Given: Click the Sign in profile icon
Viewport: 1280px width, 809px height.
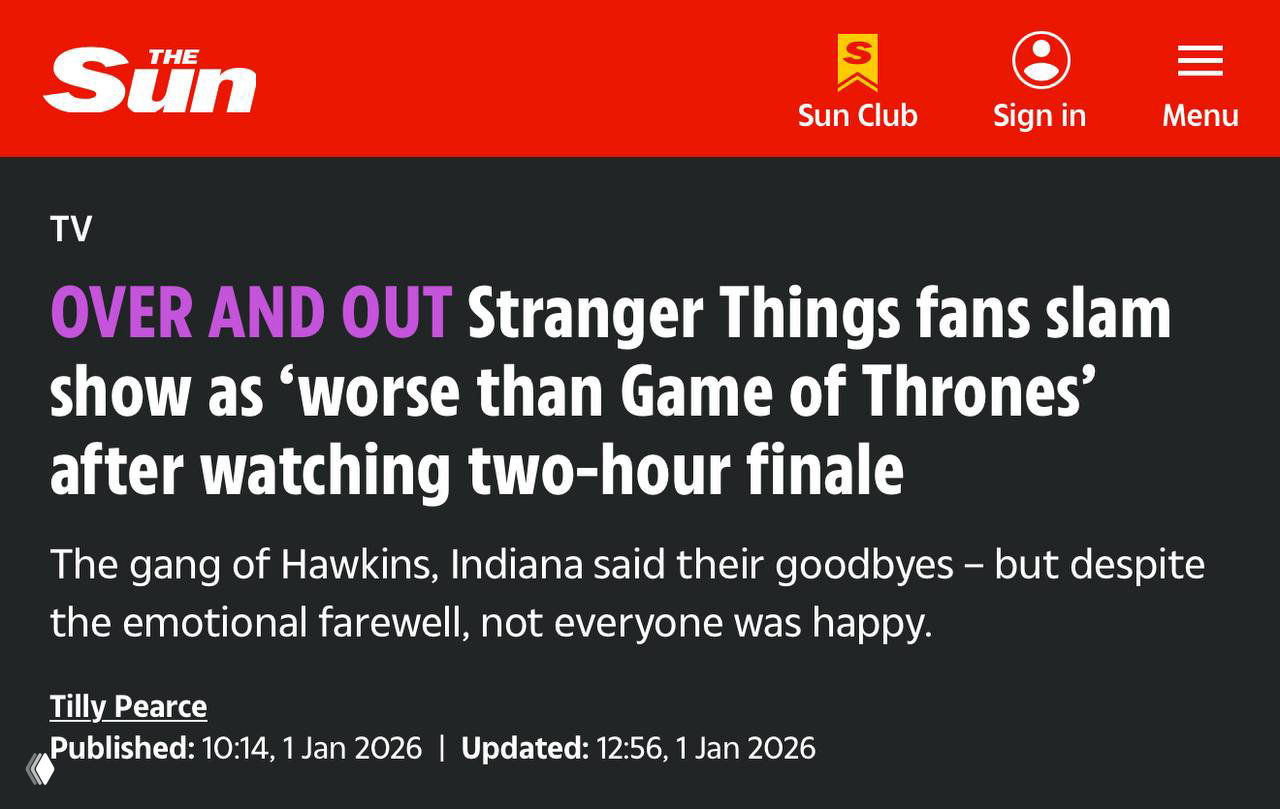Looking at the screenshot, I should point(1040,60).
